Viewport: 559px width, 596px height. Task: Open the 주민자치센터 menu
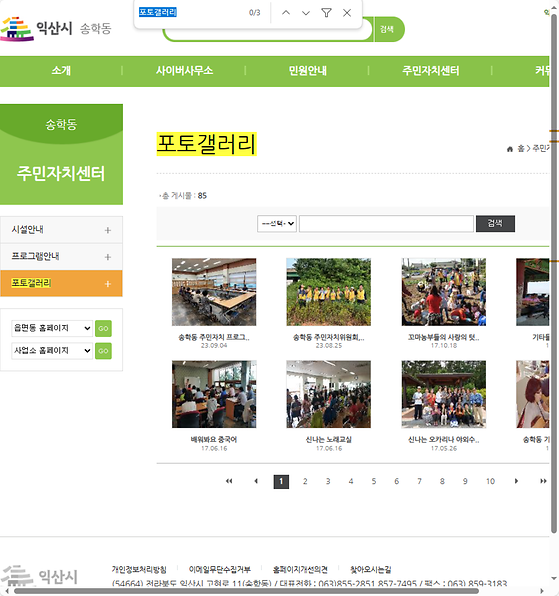pos(431,71)
